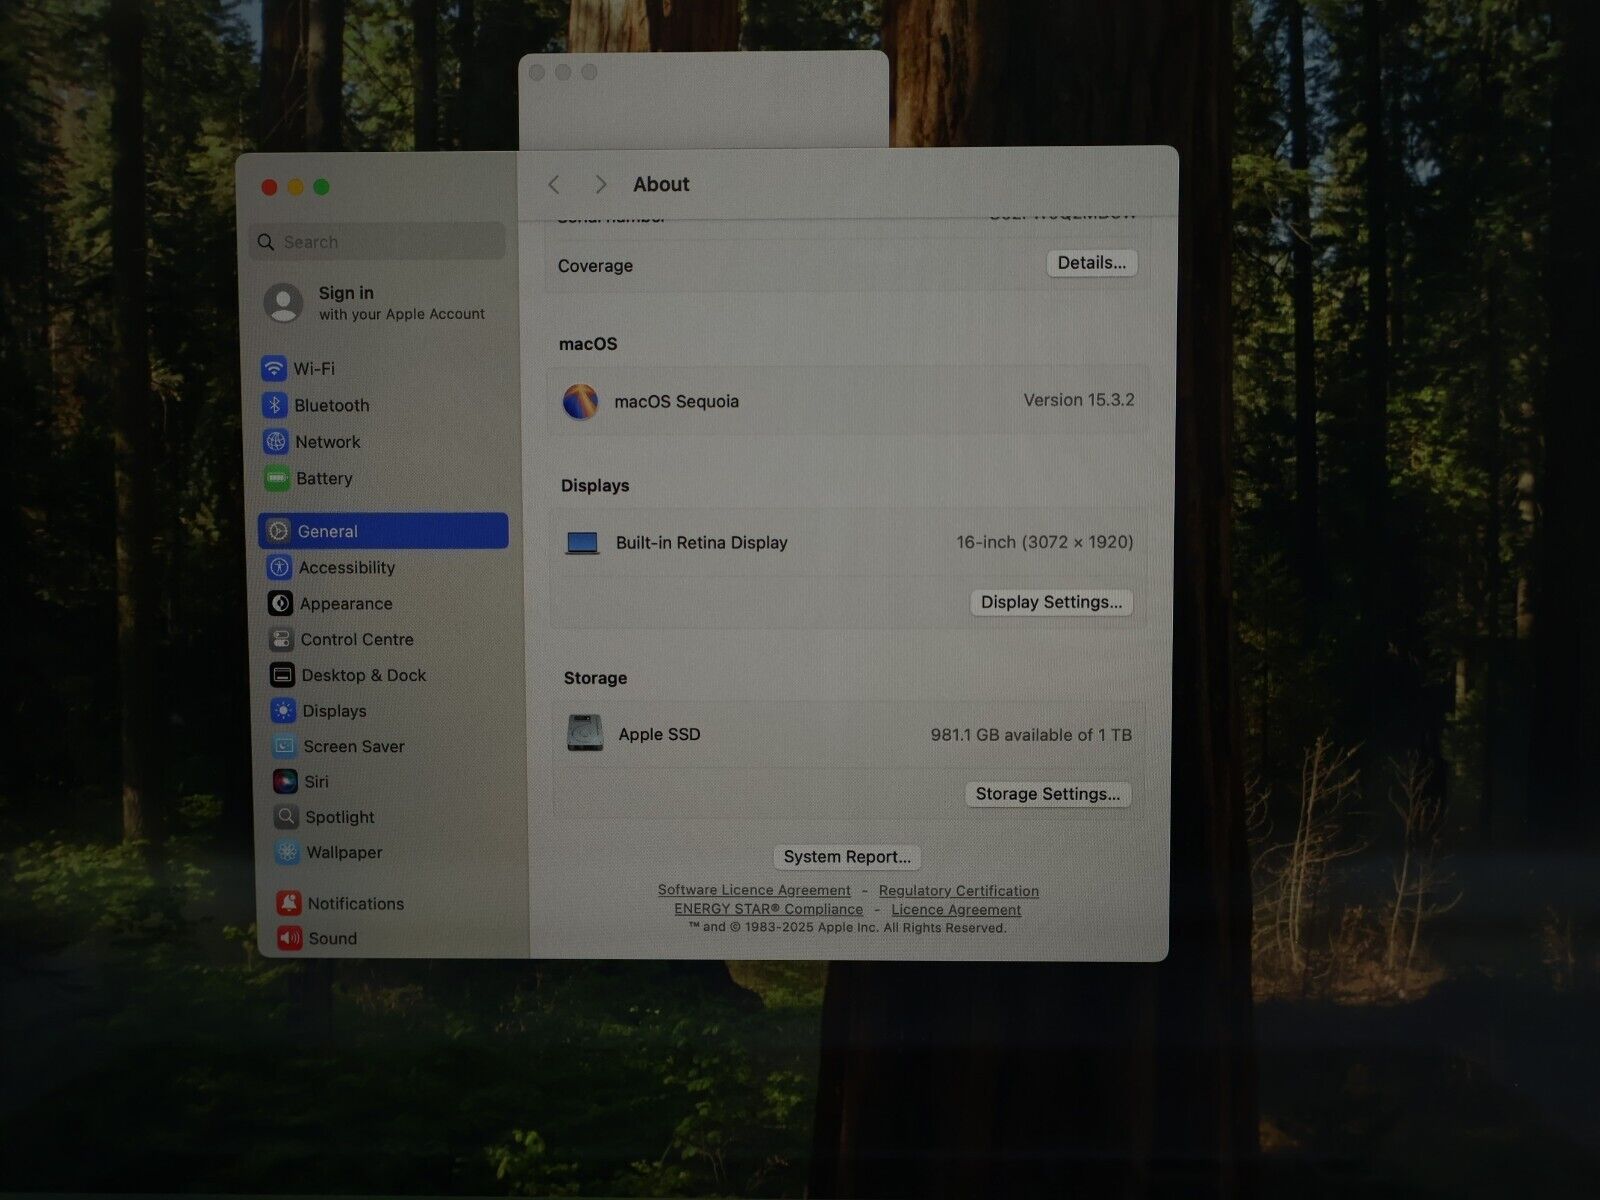
Task: Select Accessibility label in sidebar
Action: 347,567
